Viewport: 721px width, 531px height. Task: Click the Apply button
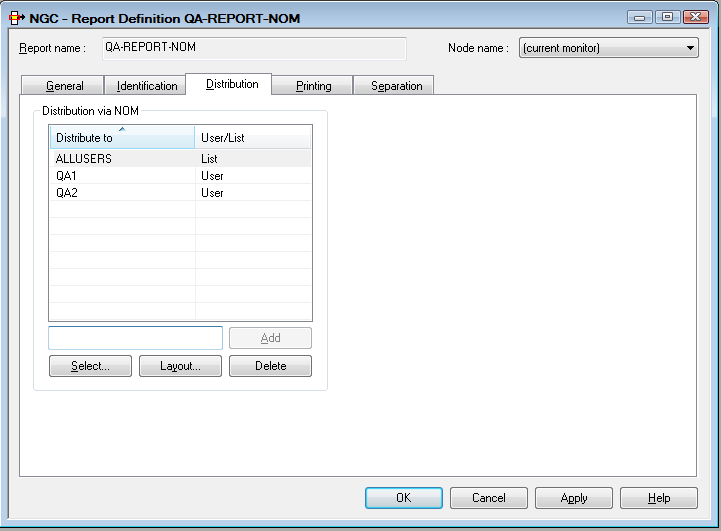(x=574, y=498)
